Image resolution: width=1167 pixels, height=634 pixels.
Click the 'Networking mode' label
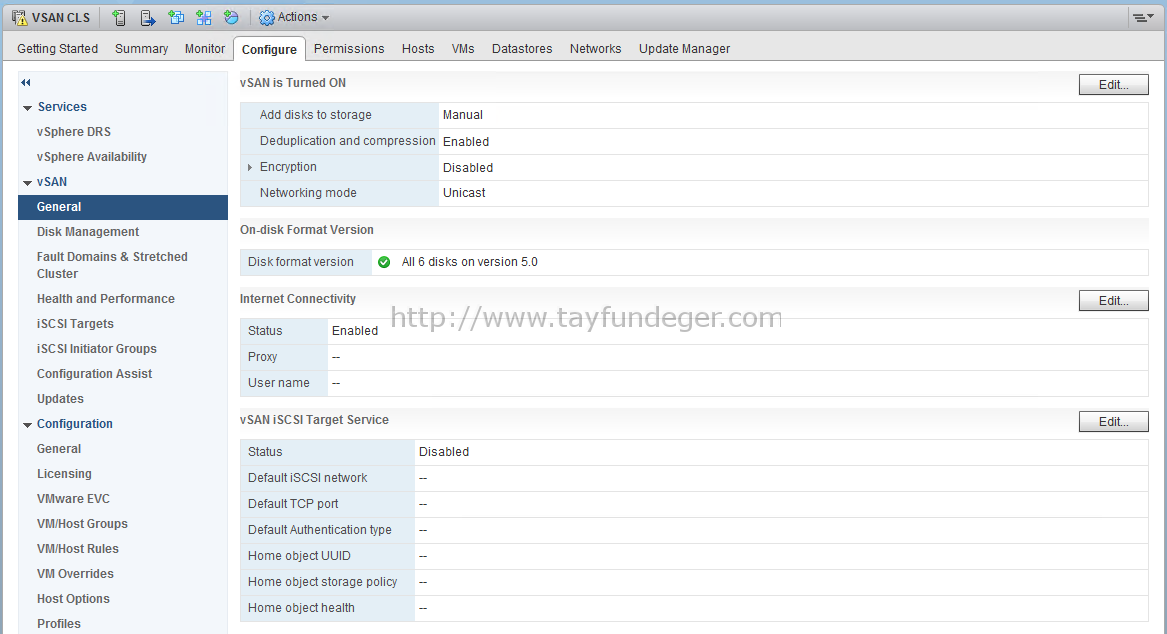(308, 193)
